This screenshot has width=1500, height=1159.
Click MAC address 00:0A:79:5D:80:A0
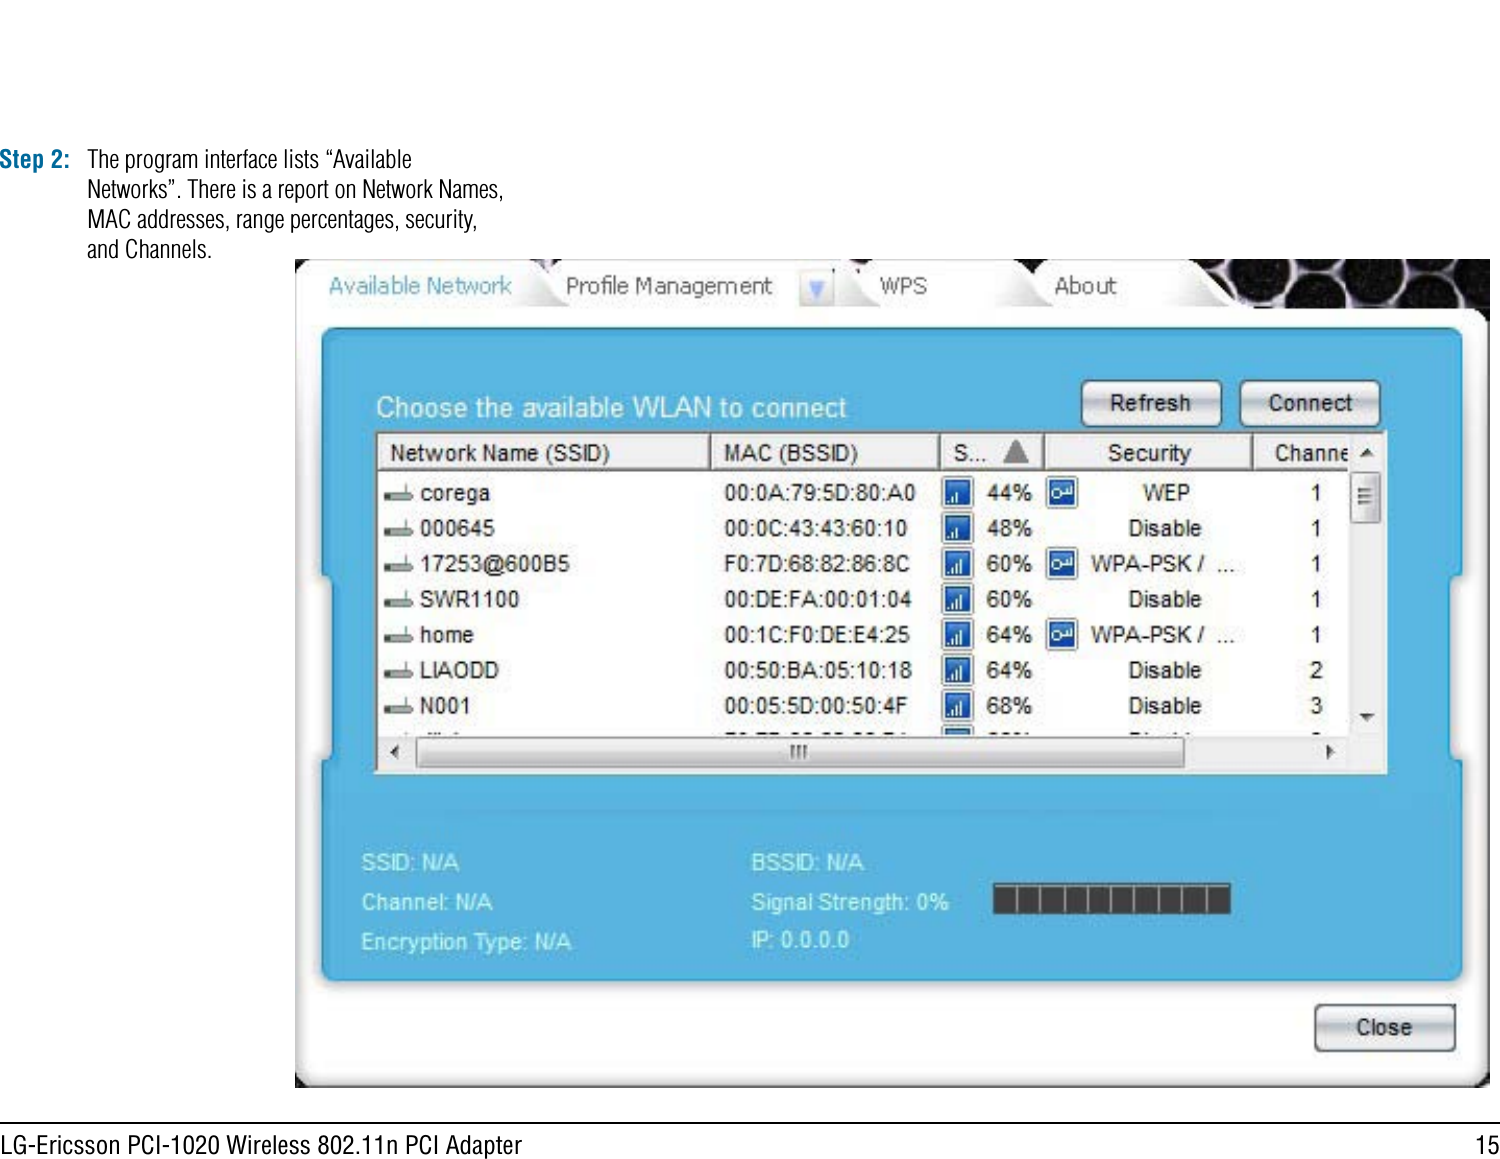[x=820, y=493]
